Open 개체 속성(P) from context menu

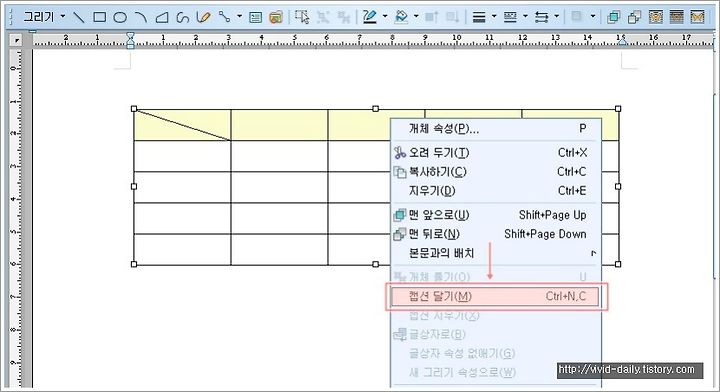point(495,129)
